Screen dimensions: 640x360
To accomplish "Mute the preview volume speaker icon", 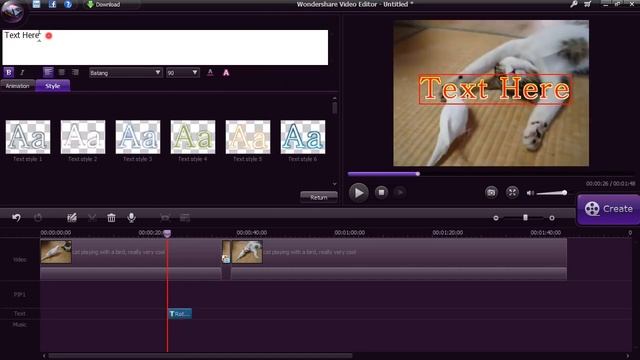I will pos(530,193).
